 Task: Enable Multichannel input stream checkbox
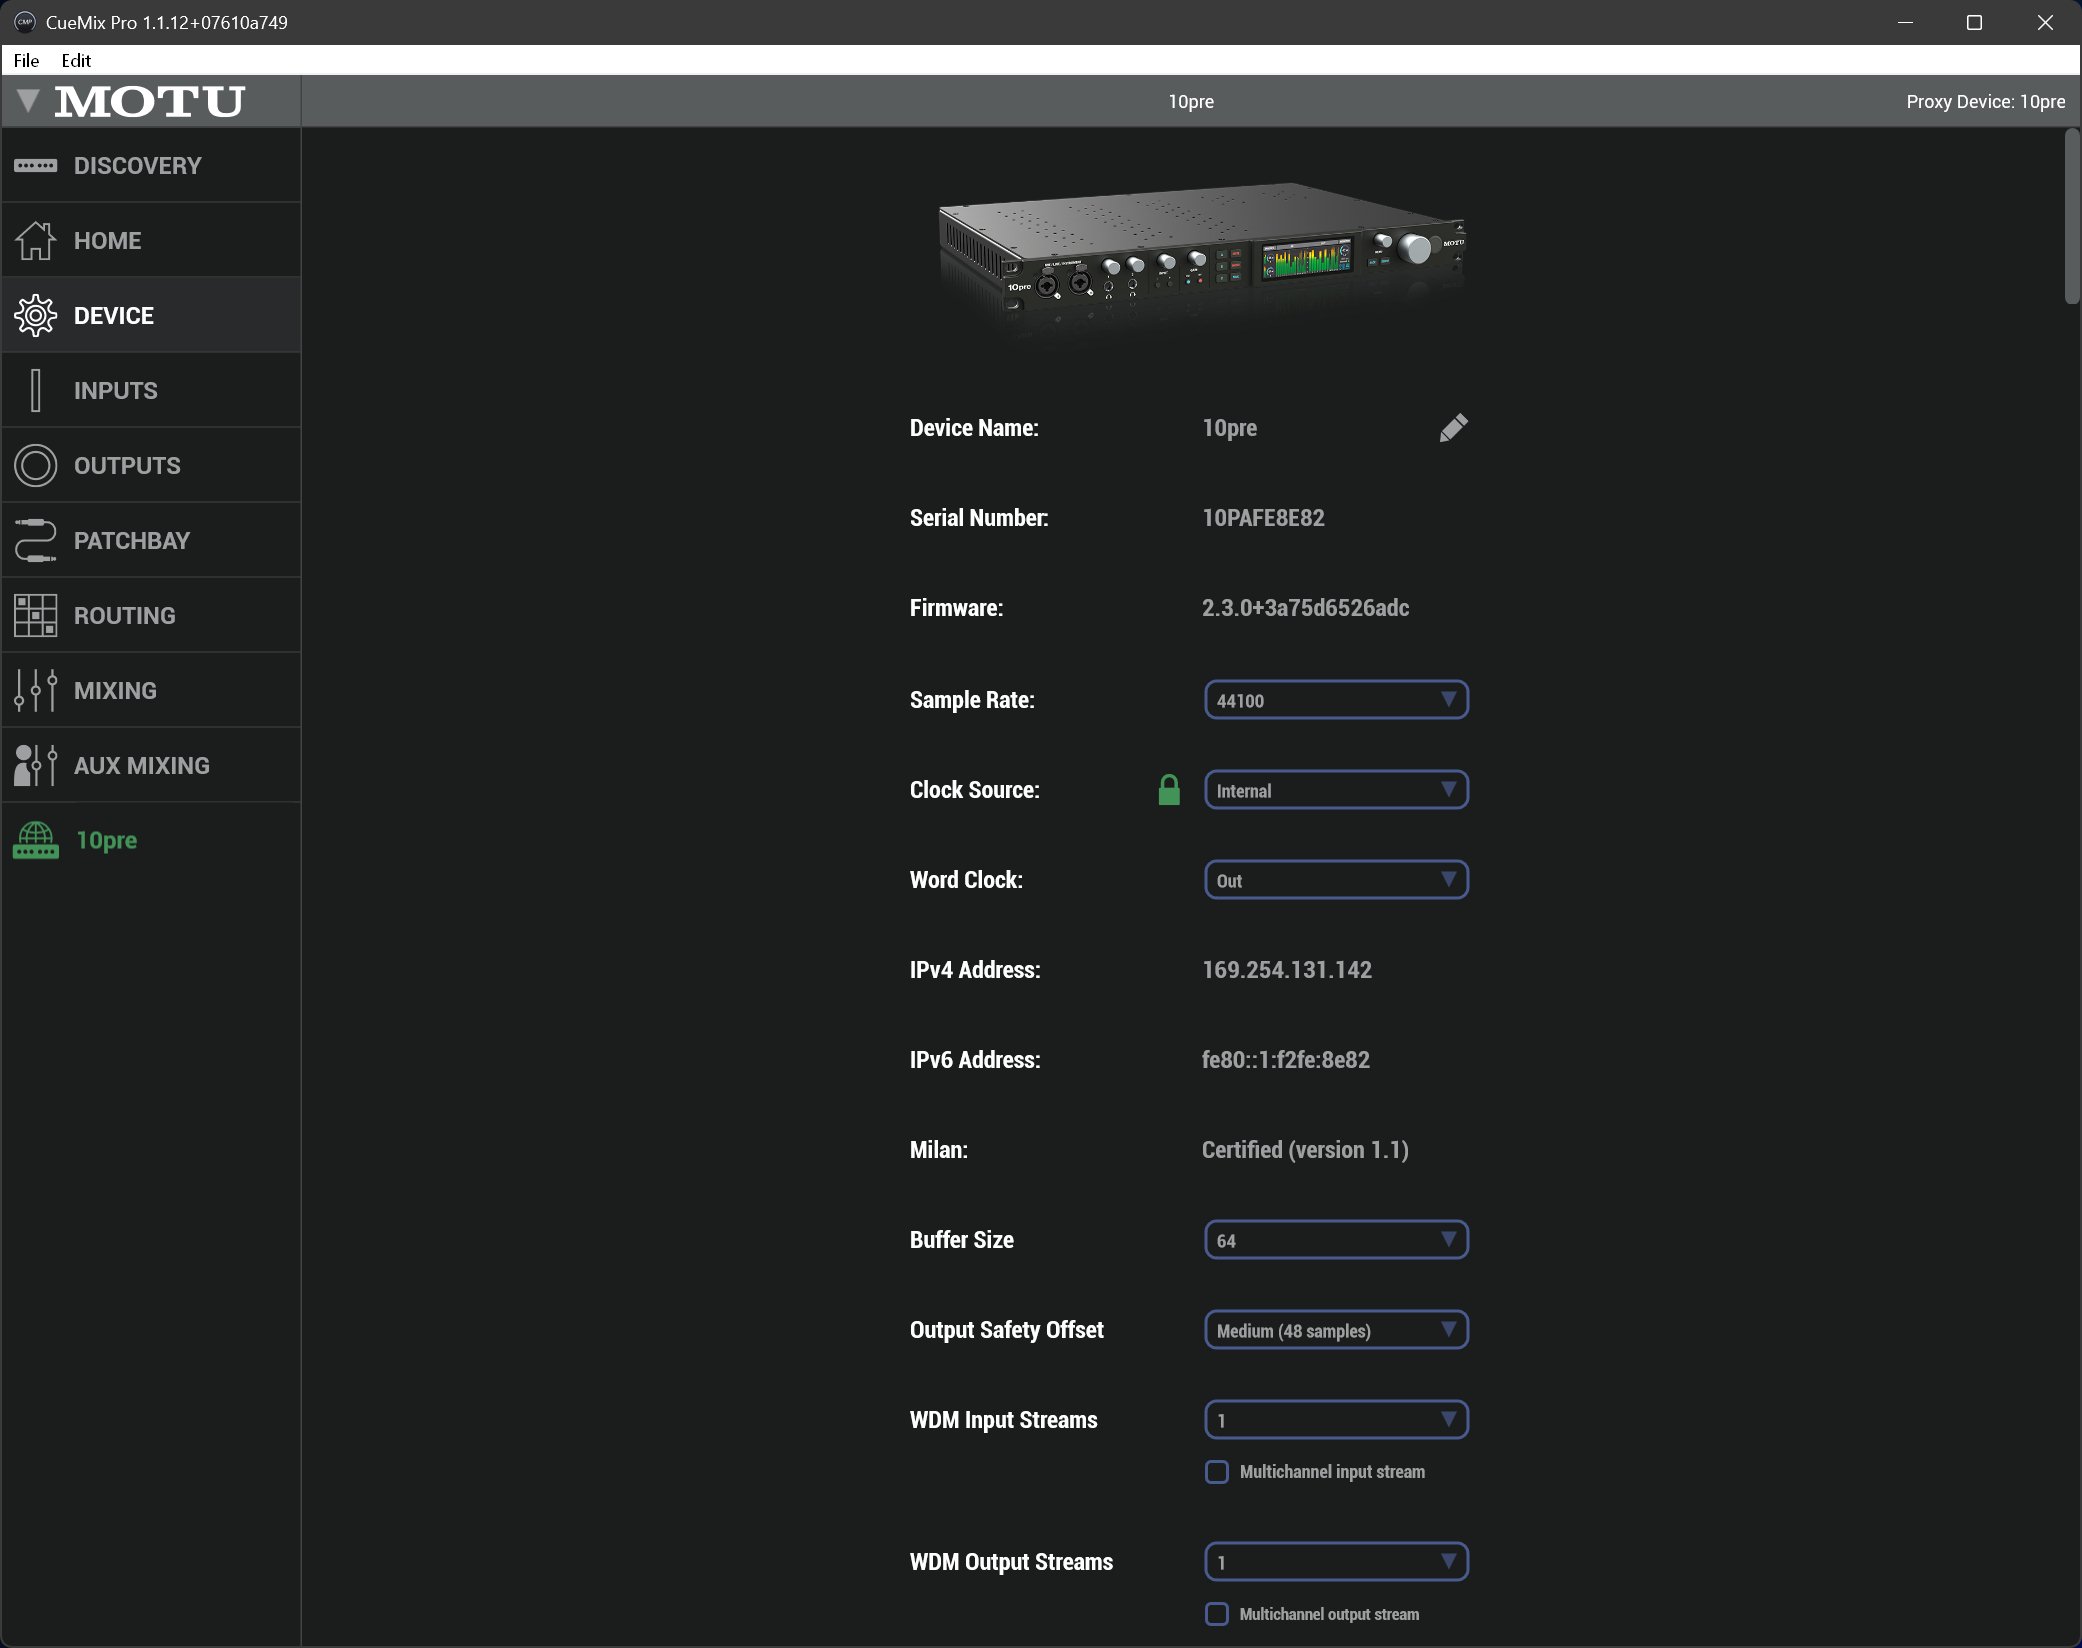tap(1217, 1472)
